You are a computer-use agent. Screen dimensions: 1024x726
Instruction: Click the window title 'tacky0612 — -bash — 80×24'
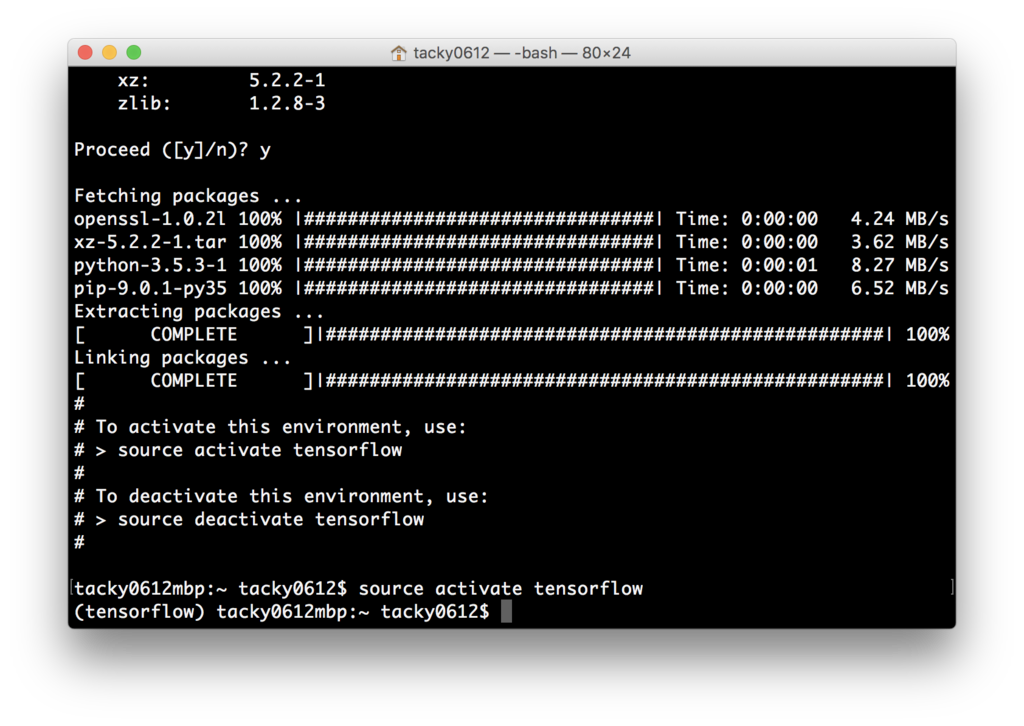[x=522, y=53]
